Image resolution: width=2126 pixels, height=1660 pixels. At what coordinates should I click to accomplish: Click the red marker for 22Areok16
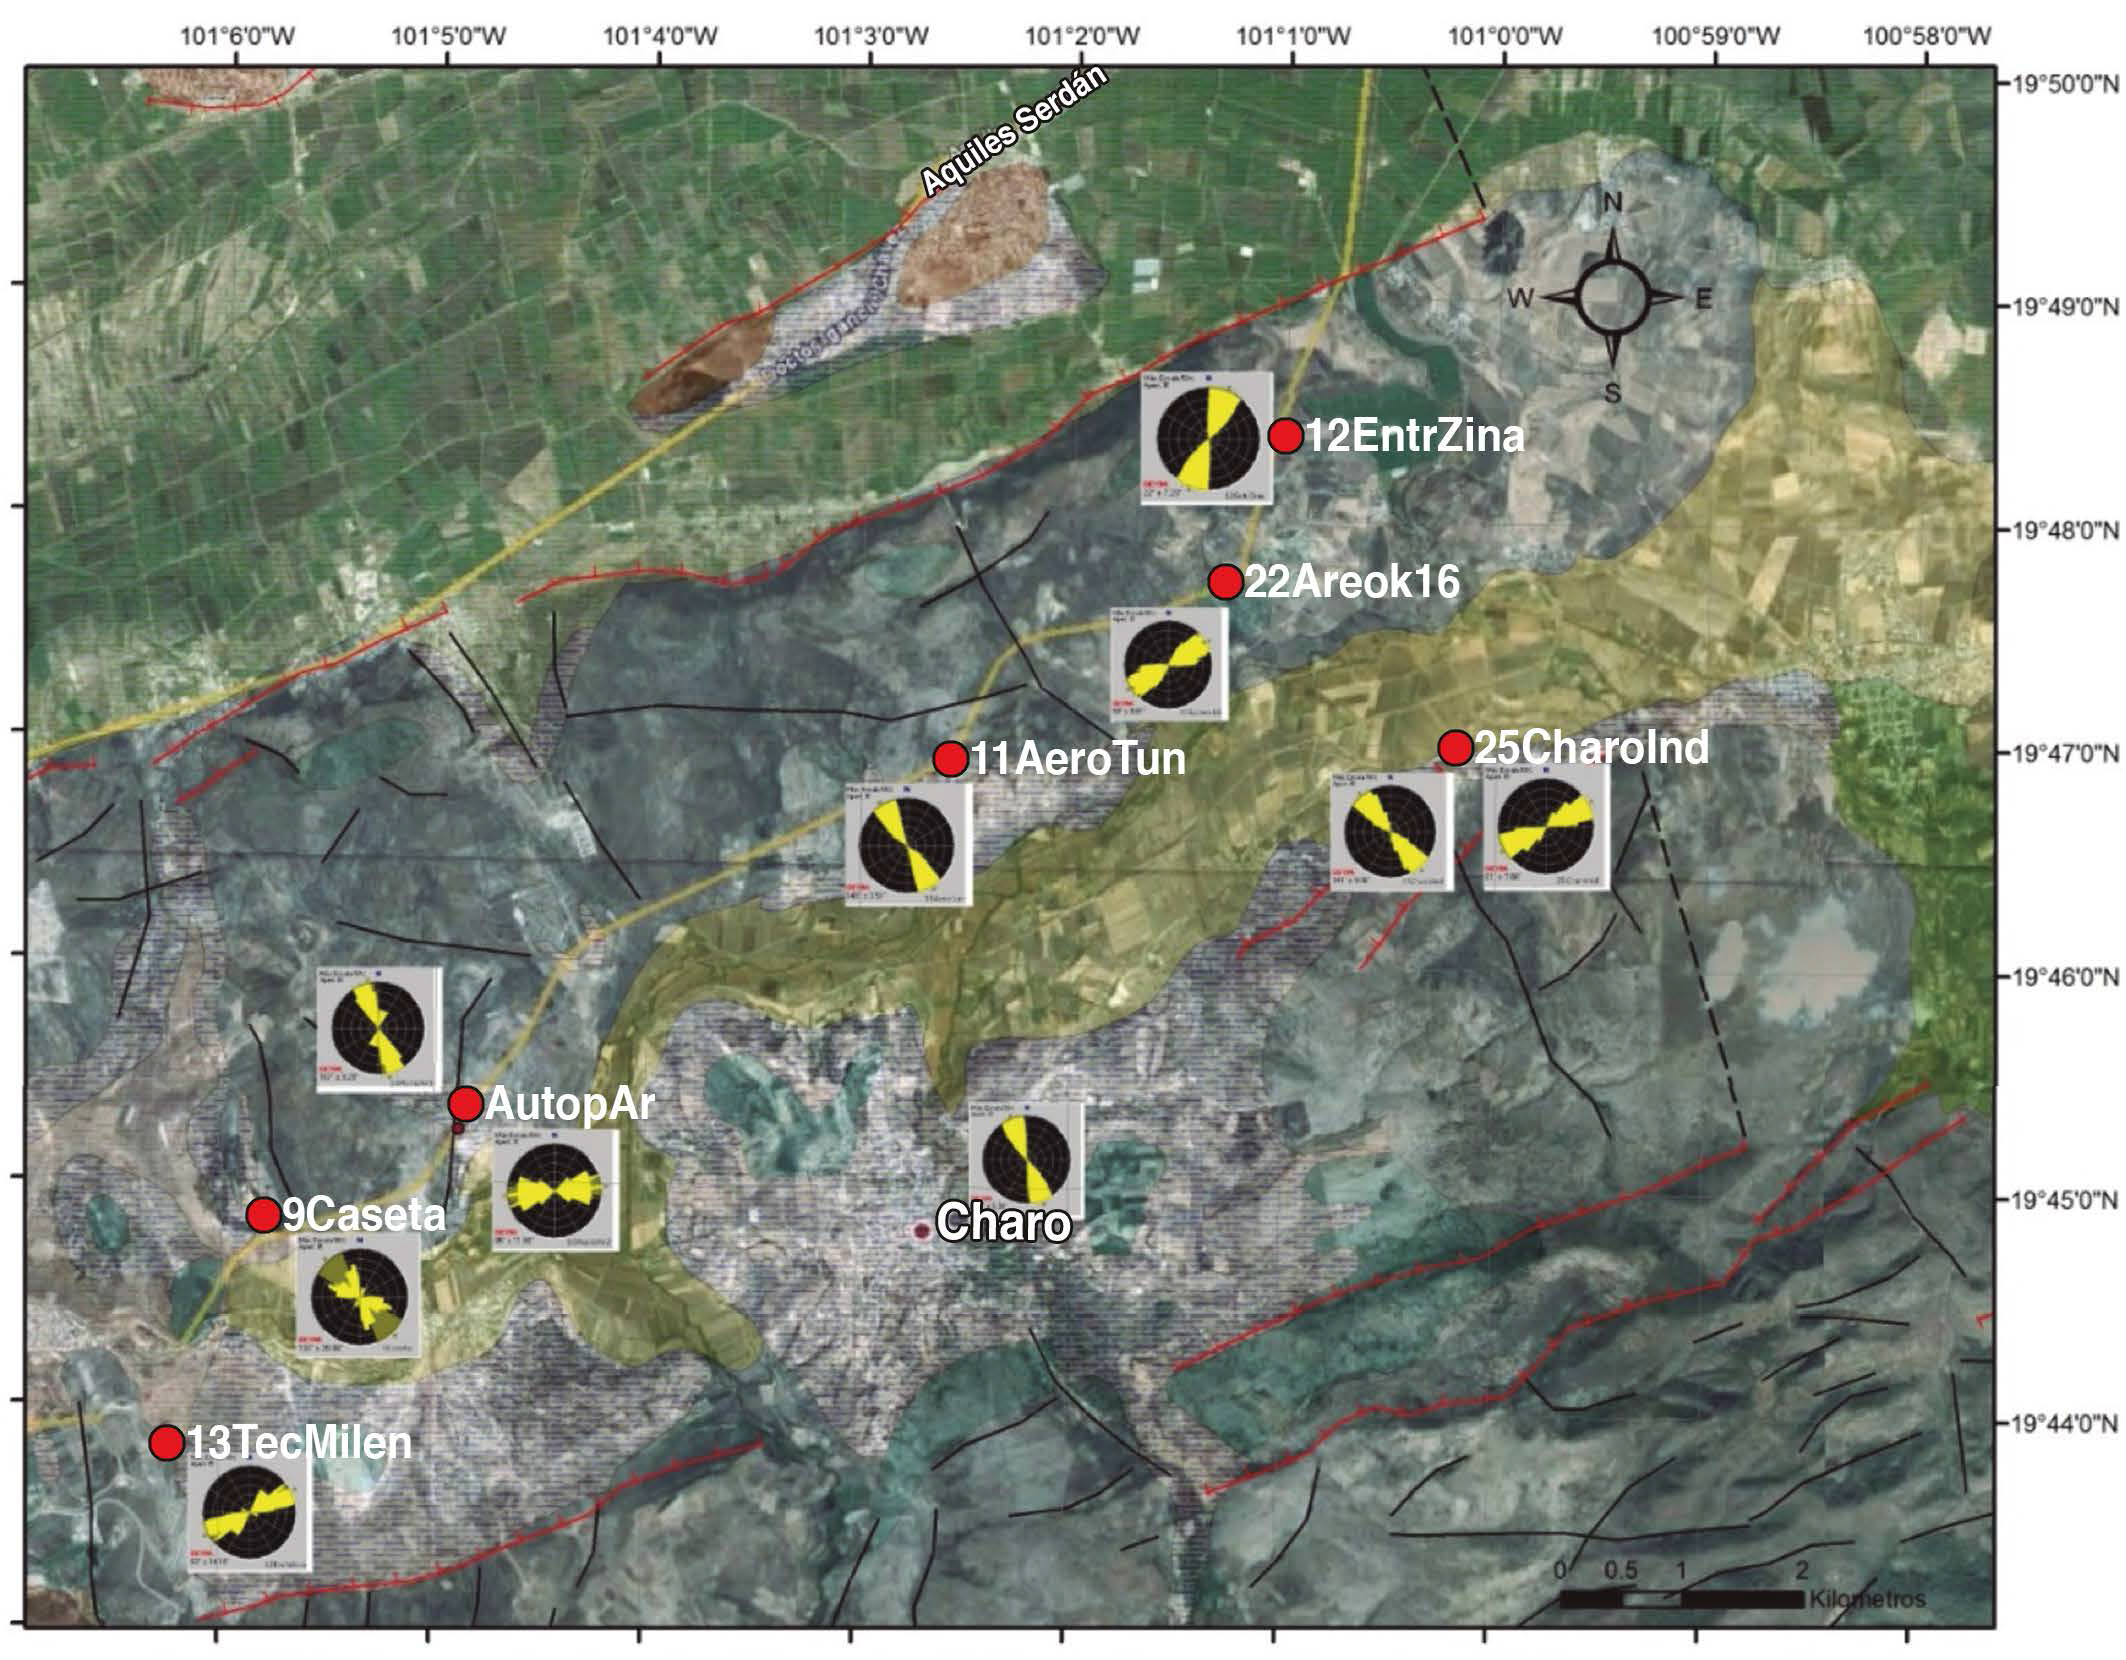tap(1225, 581)
